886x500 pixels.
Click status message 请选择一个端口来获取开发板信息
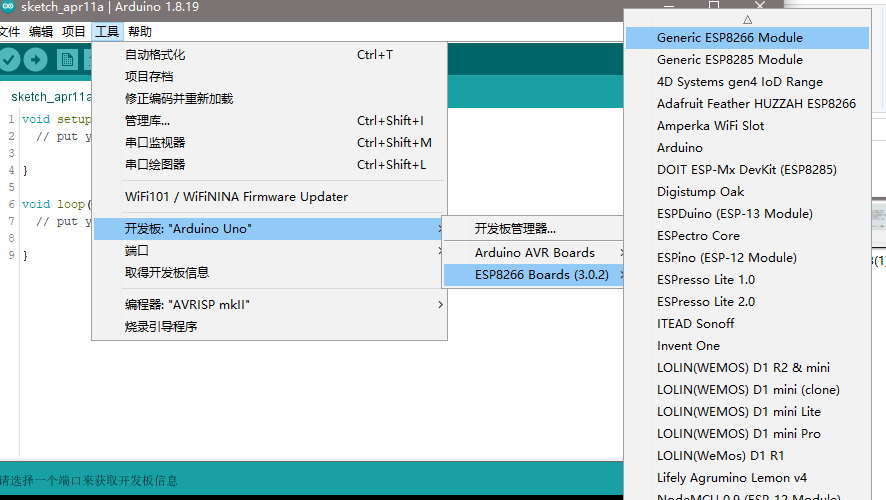click(x=89, y=481)
